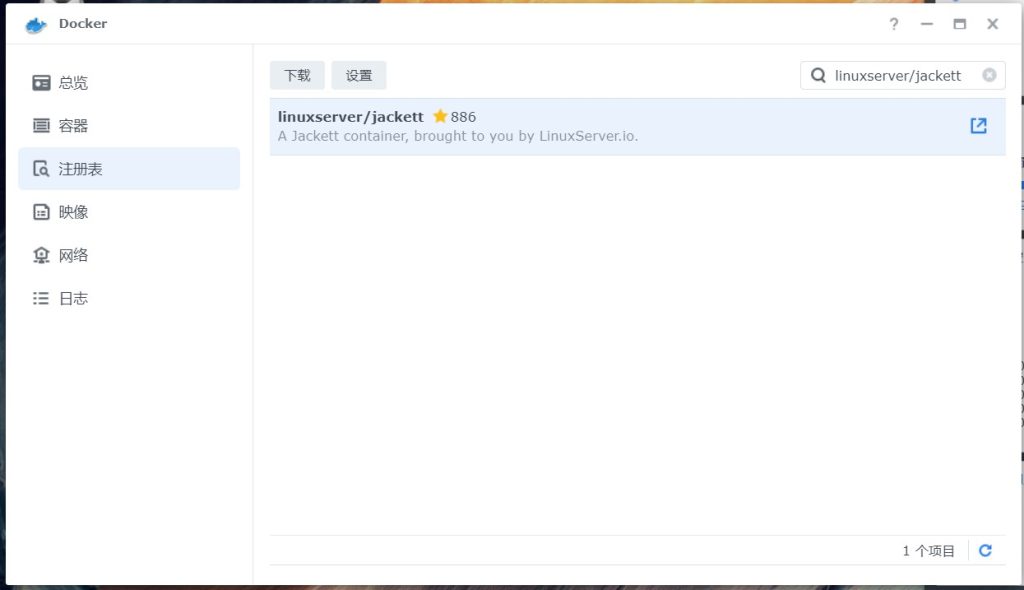Maximize the Docker window
Image resolution: width=1024 pixels, height=590 pixels.
[x=960, y=24]
